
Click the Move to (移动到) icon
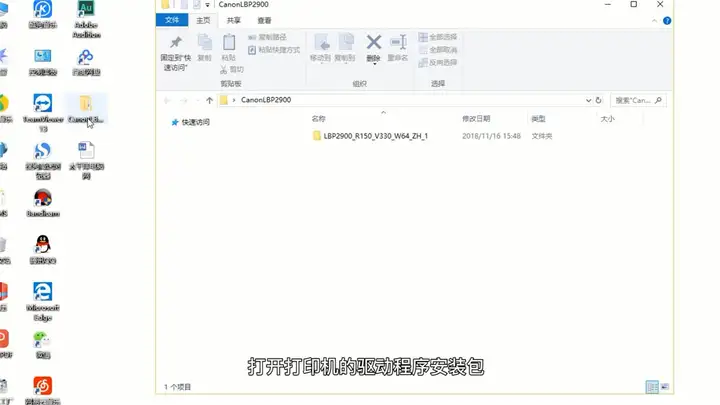pyautogui.click(x=321, y=43)
